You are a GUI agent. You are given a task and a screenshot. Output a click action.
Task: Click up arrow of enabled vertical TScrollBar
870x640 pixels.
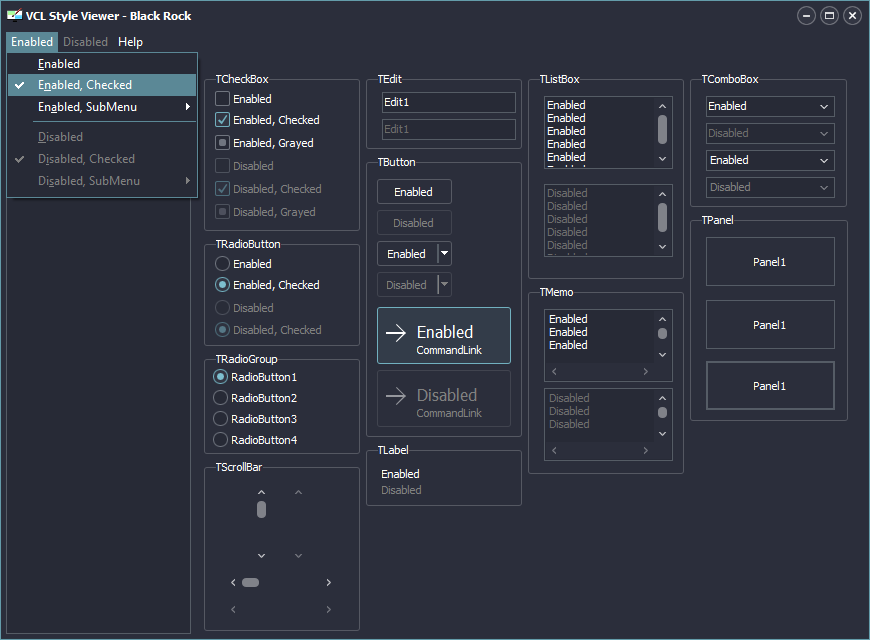click(x=261, y=492)
